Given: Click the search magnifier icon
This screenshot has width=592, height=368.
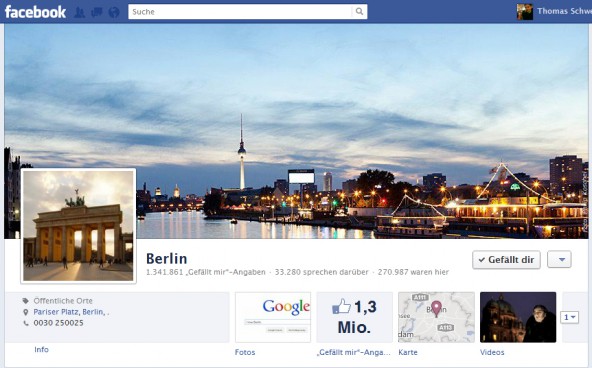Looking at the screenshot, I should [x=359, y=12].
